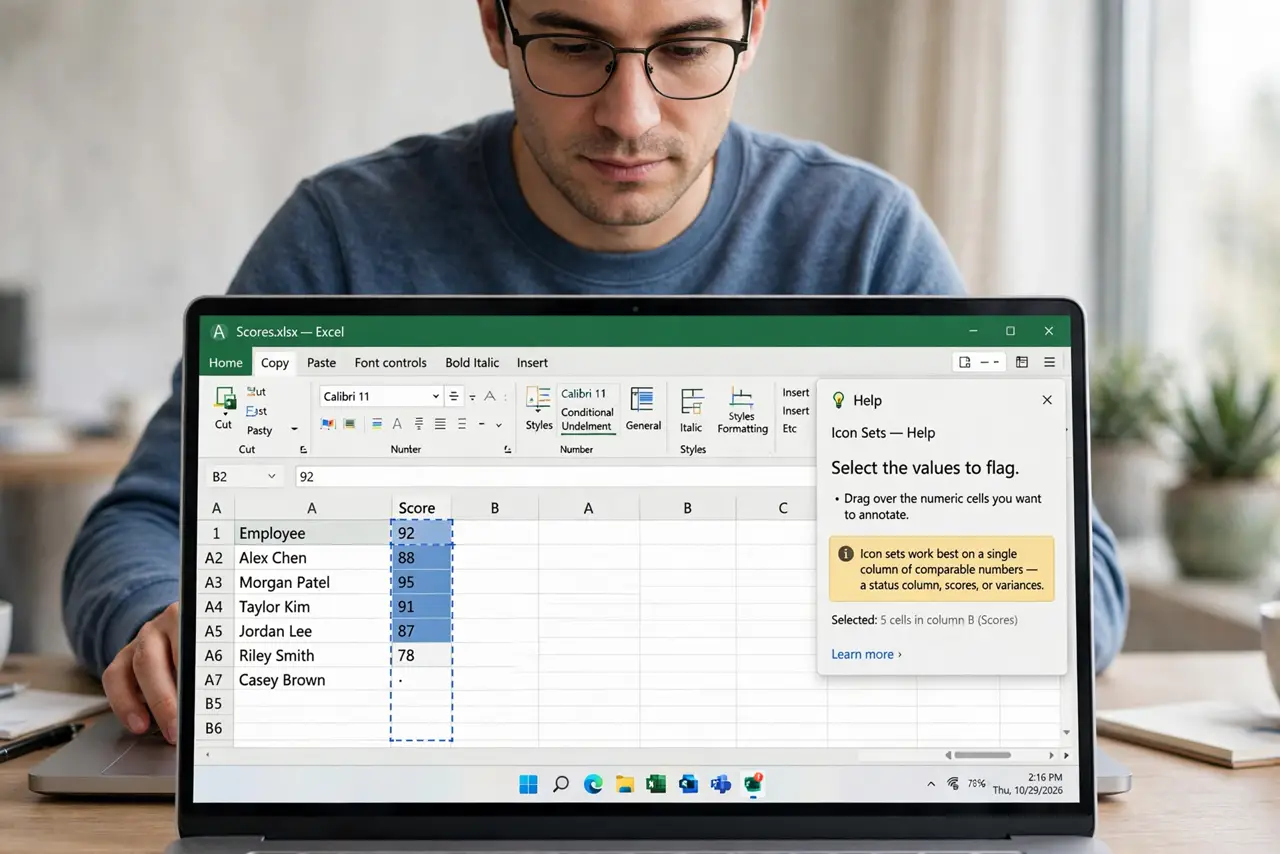Viewport: 1280px width, 854px height.
Task: Select the Casey Brown cell
Action: (312, 680)
